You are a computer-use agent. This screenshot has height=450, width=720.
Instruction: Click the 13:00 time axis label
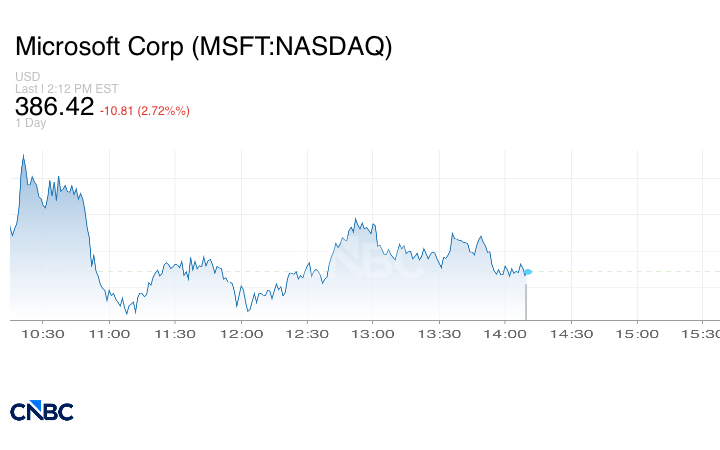coord(373,334)
